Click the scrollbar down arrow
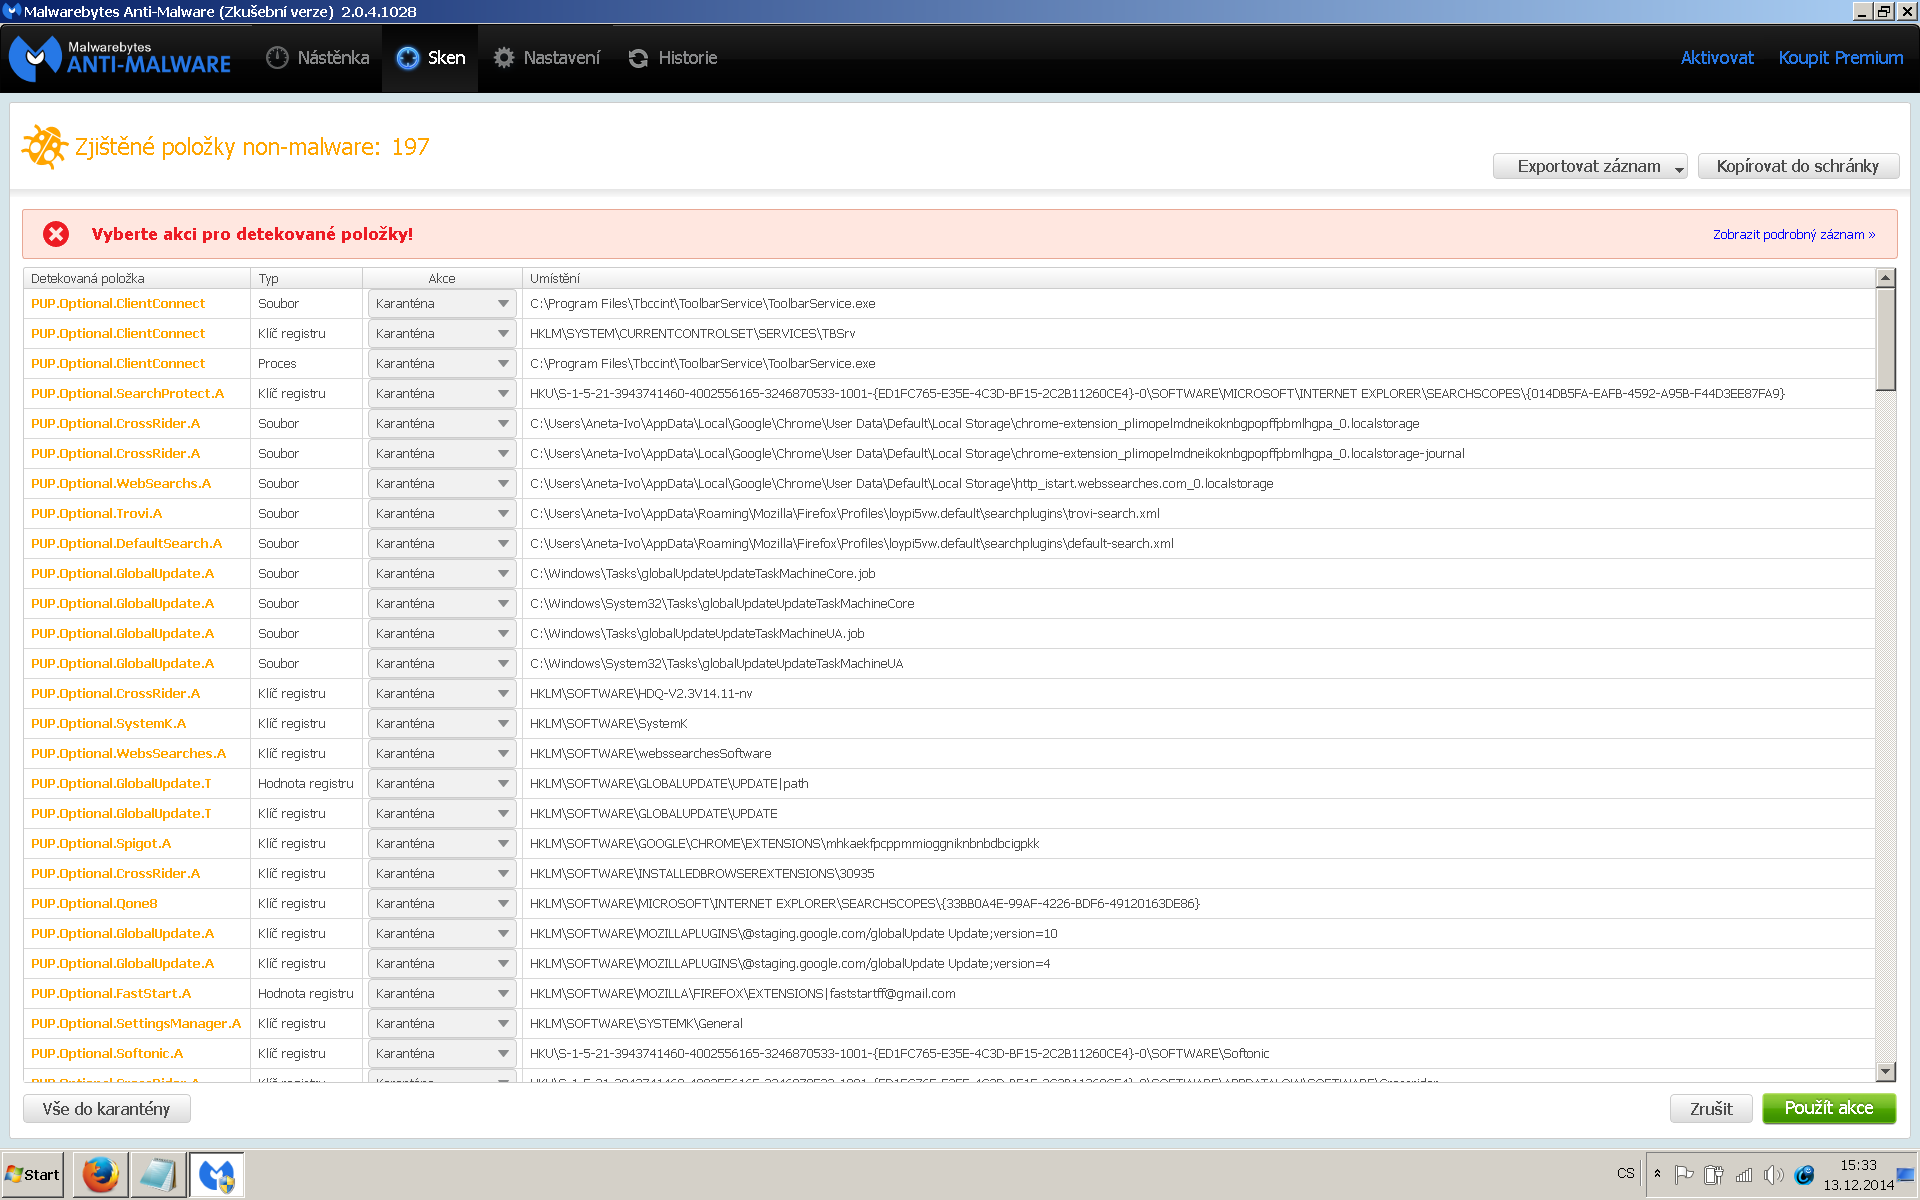This screenshot has height=1200, width=1920. (x=1886, y=1071)
